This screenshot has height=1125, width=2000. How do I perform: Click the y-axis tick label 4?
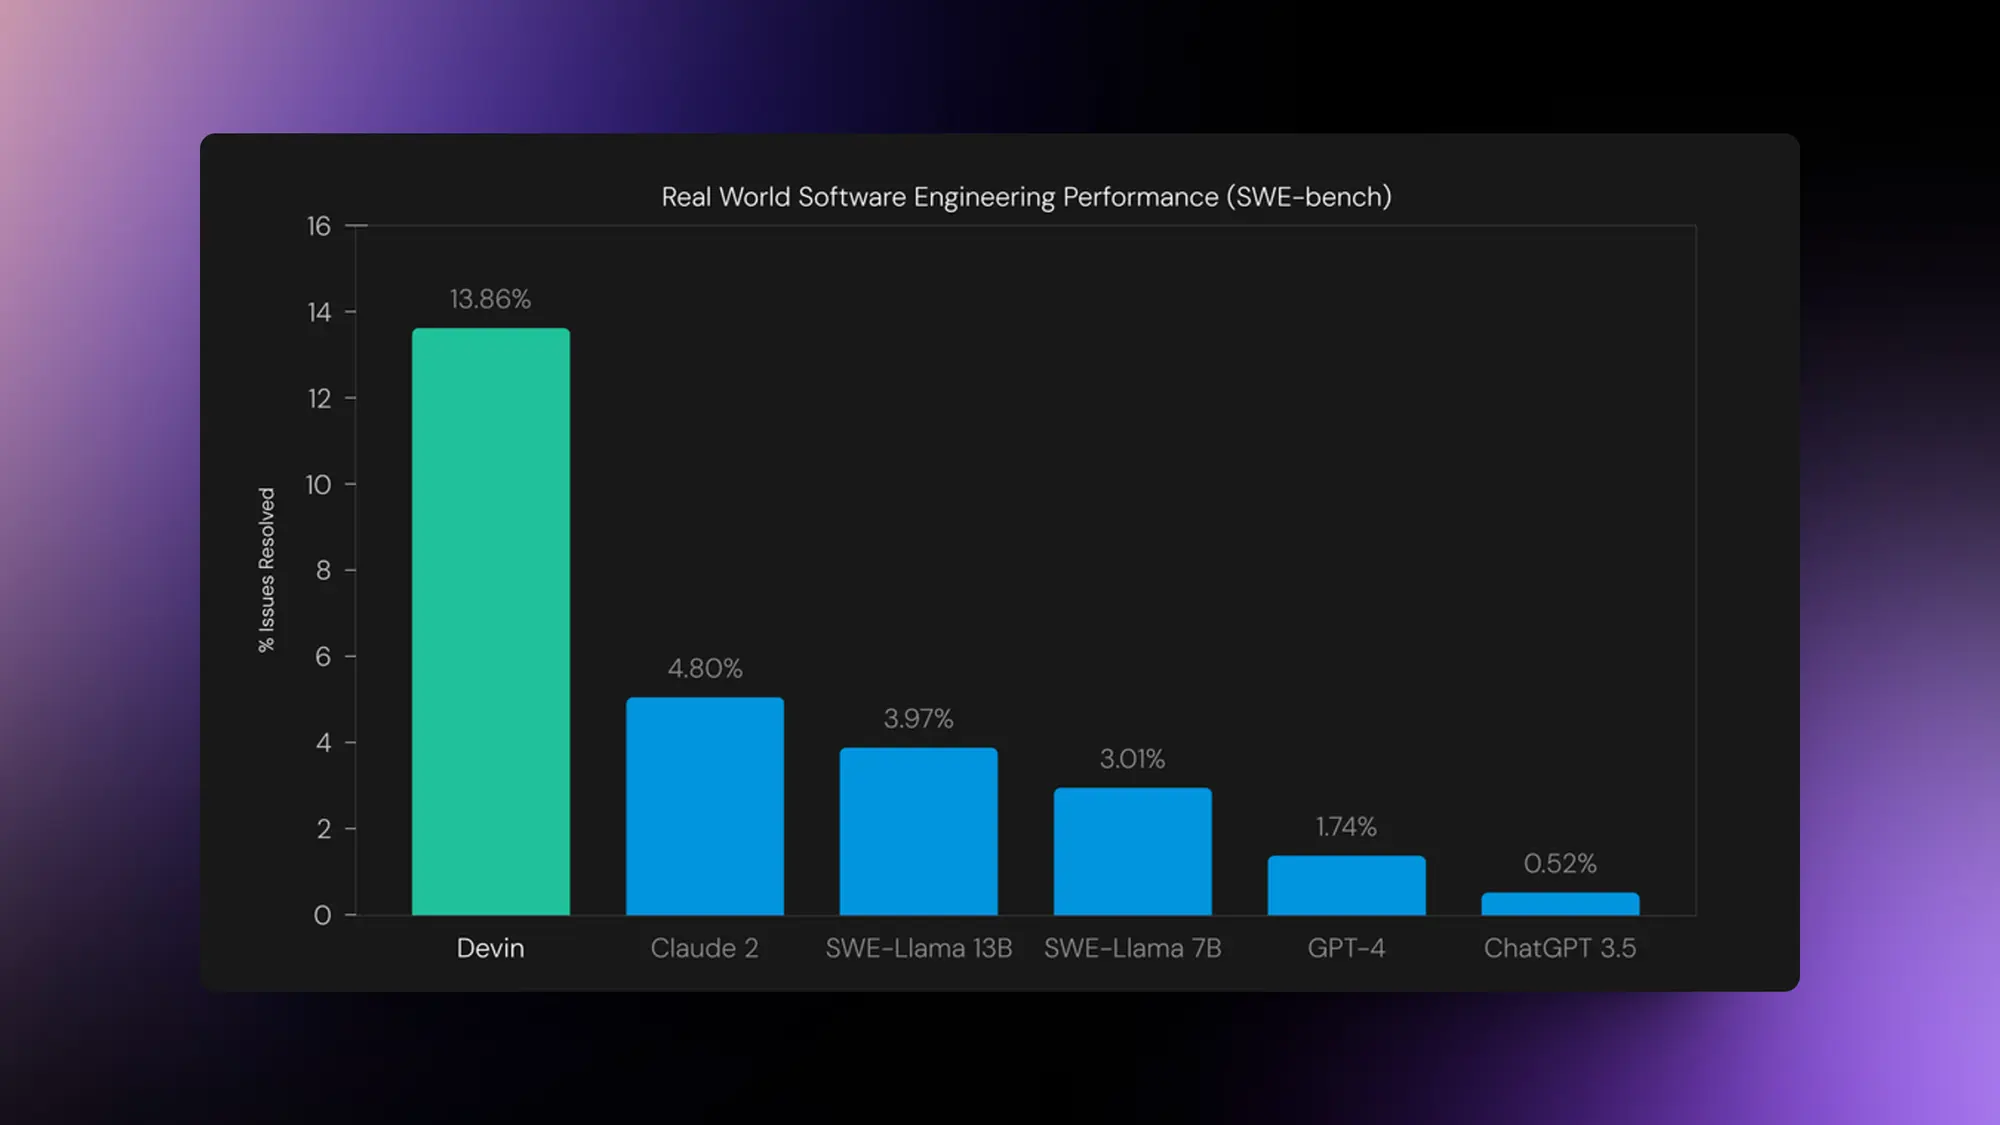click(323, 743)
